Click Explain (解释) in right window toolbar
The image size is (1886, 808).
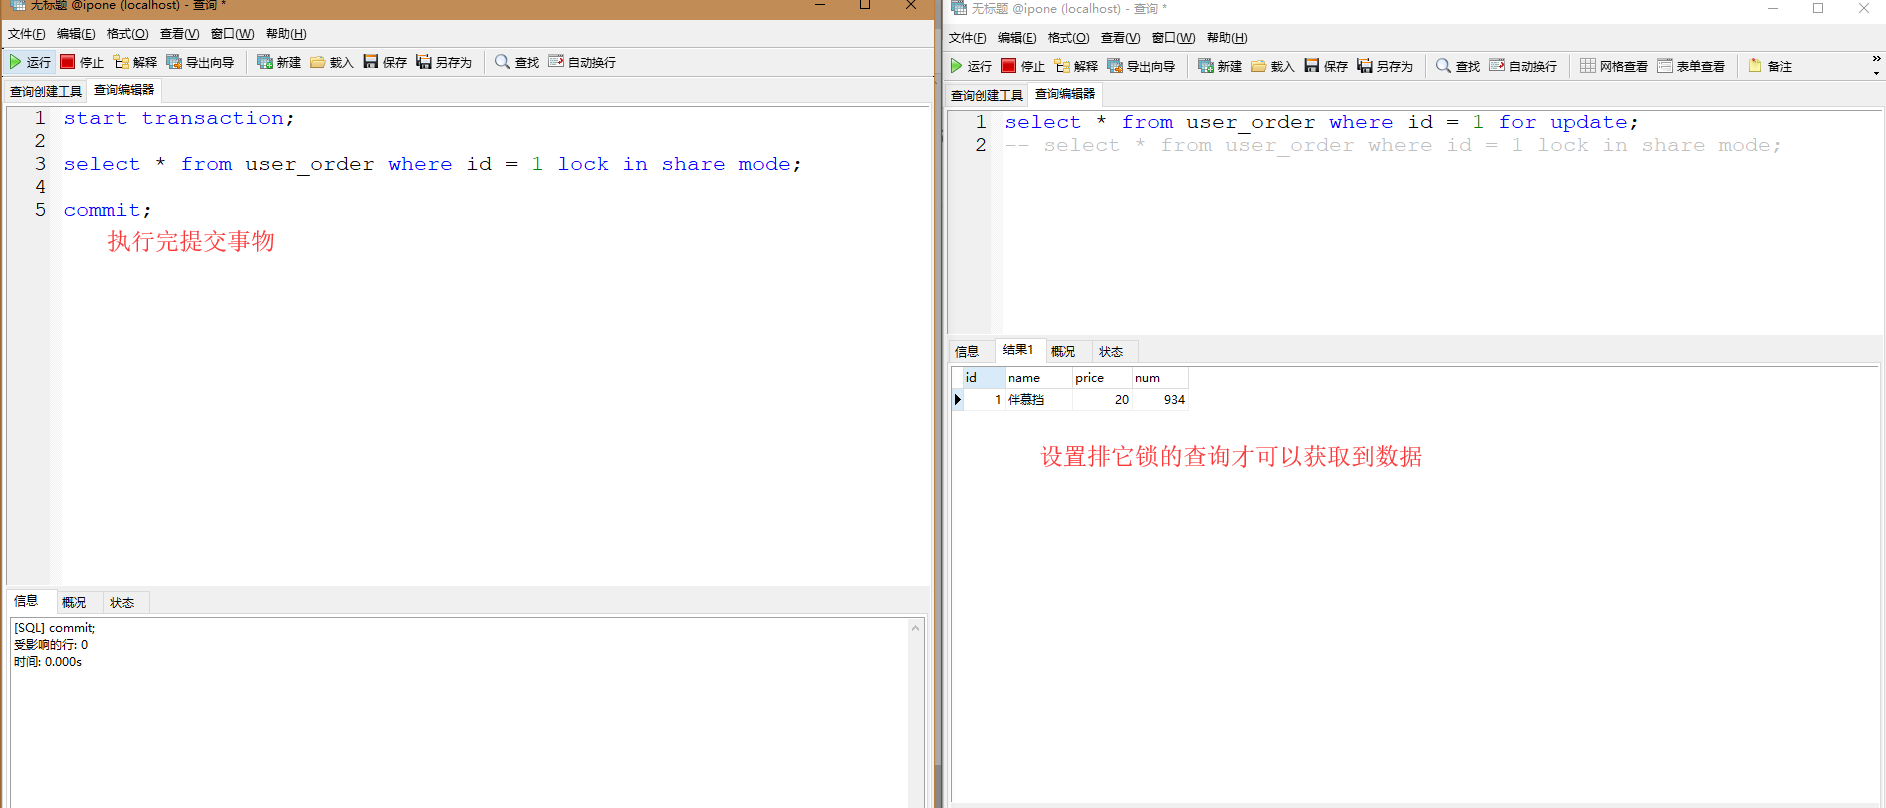coord(1076,66)
